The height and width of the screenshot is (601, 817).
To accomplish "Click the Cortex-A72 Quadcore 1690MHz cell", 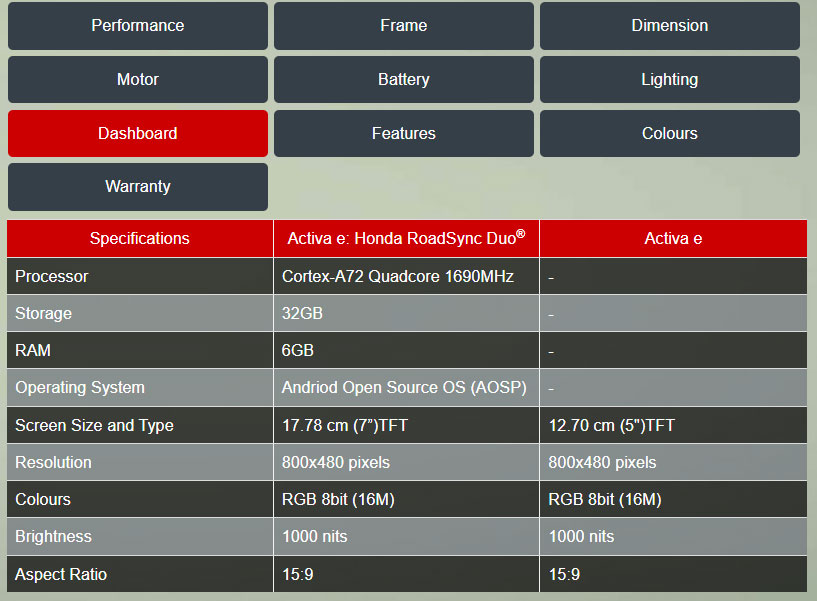I will point(398,277).
